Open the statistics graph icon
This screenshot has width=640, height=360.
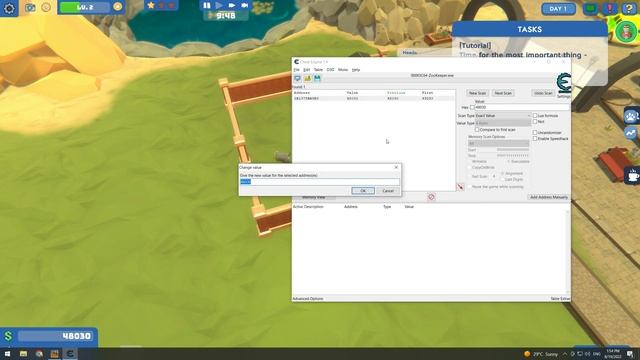pyautogui.click(x=631, y=133)
